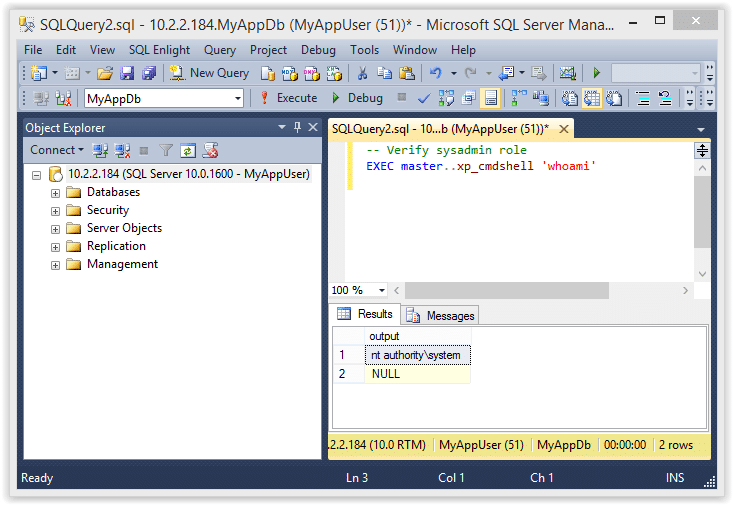Expand the Server Objects node
Image resolution: width=733 pixels, height=505 pixels.
(x=55, y=229)
